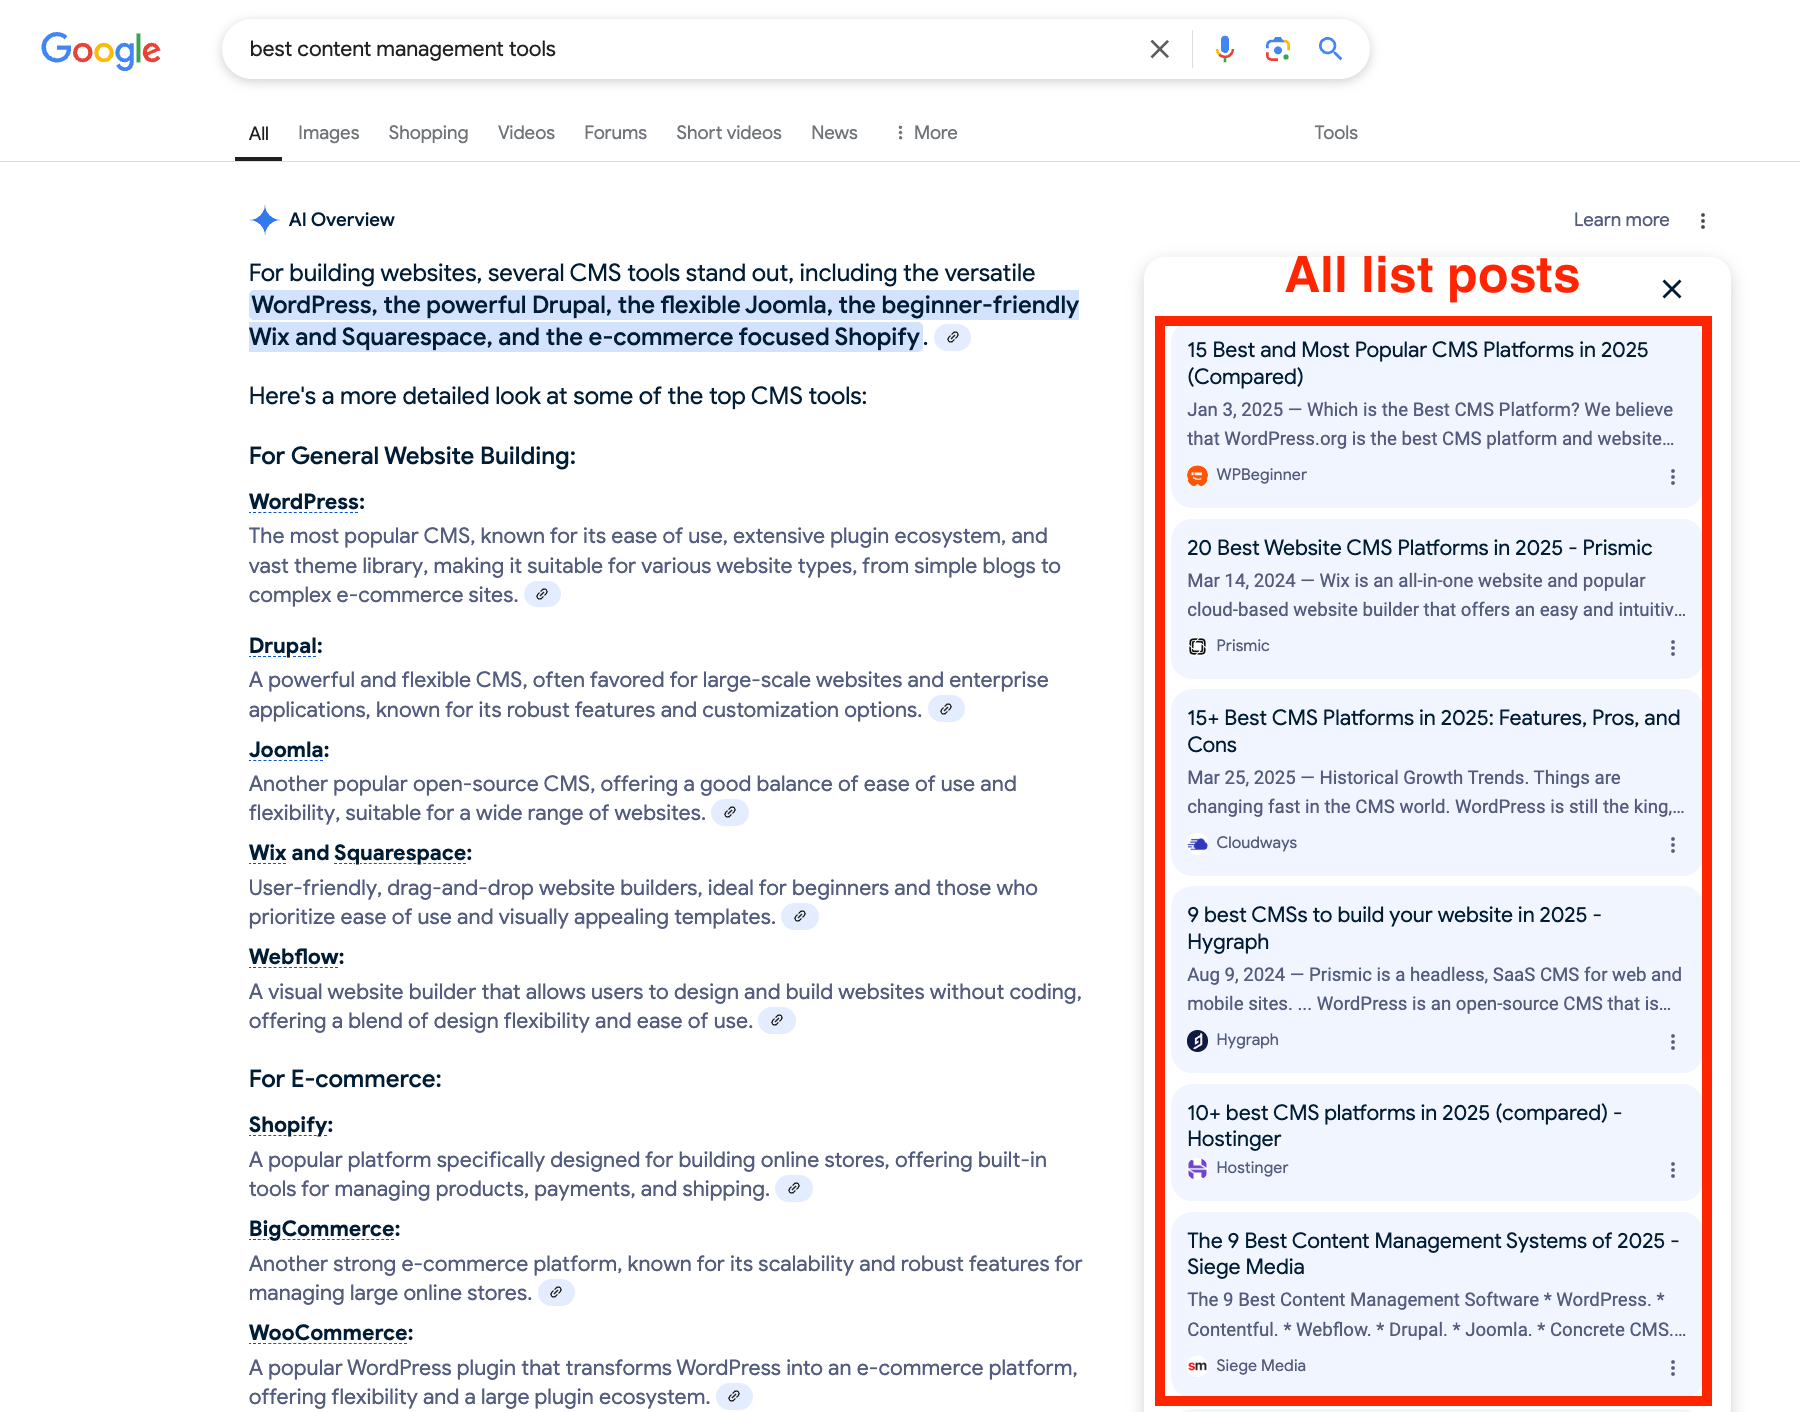
Task: Open Google Lens image search icon
Action: [x=1277, y=49]
